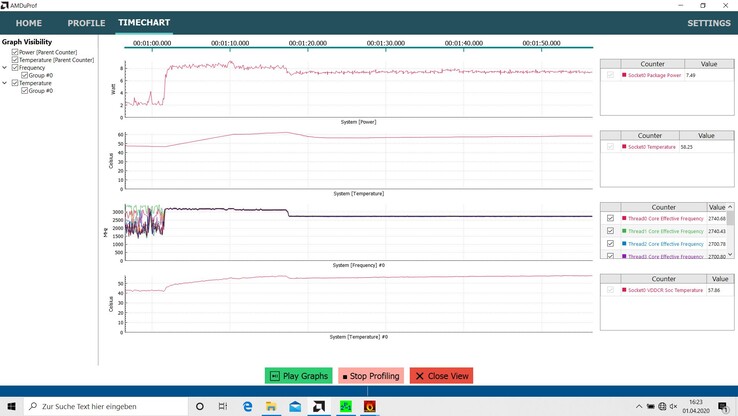Screen dimensions: 738x416
Task: Switch to the PROFILE tab
Action: 86,23
